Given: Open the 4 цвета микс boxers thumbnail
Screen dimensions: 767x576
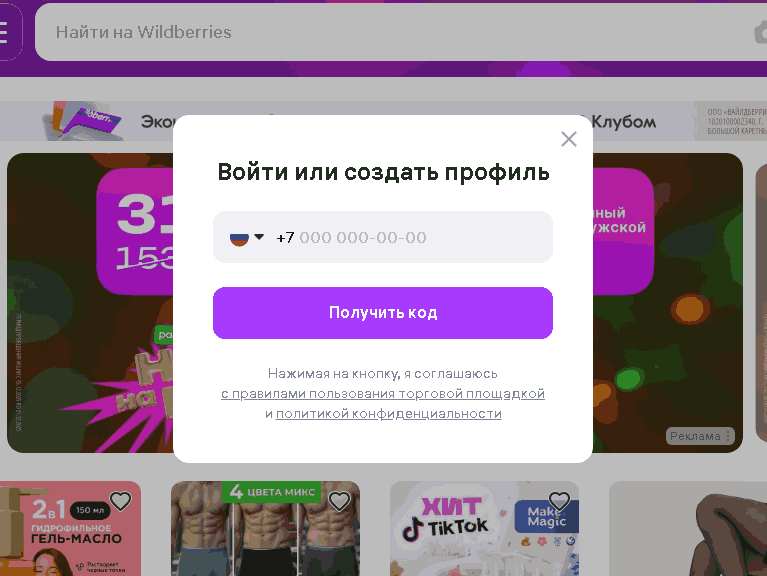Looking at the screenshot, I should (x=265, y=529).
